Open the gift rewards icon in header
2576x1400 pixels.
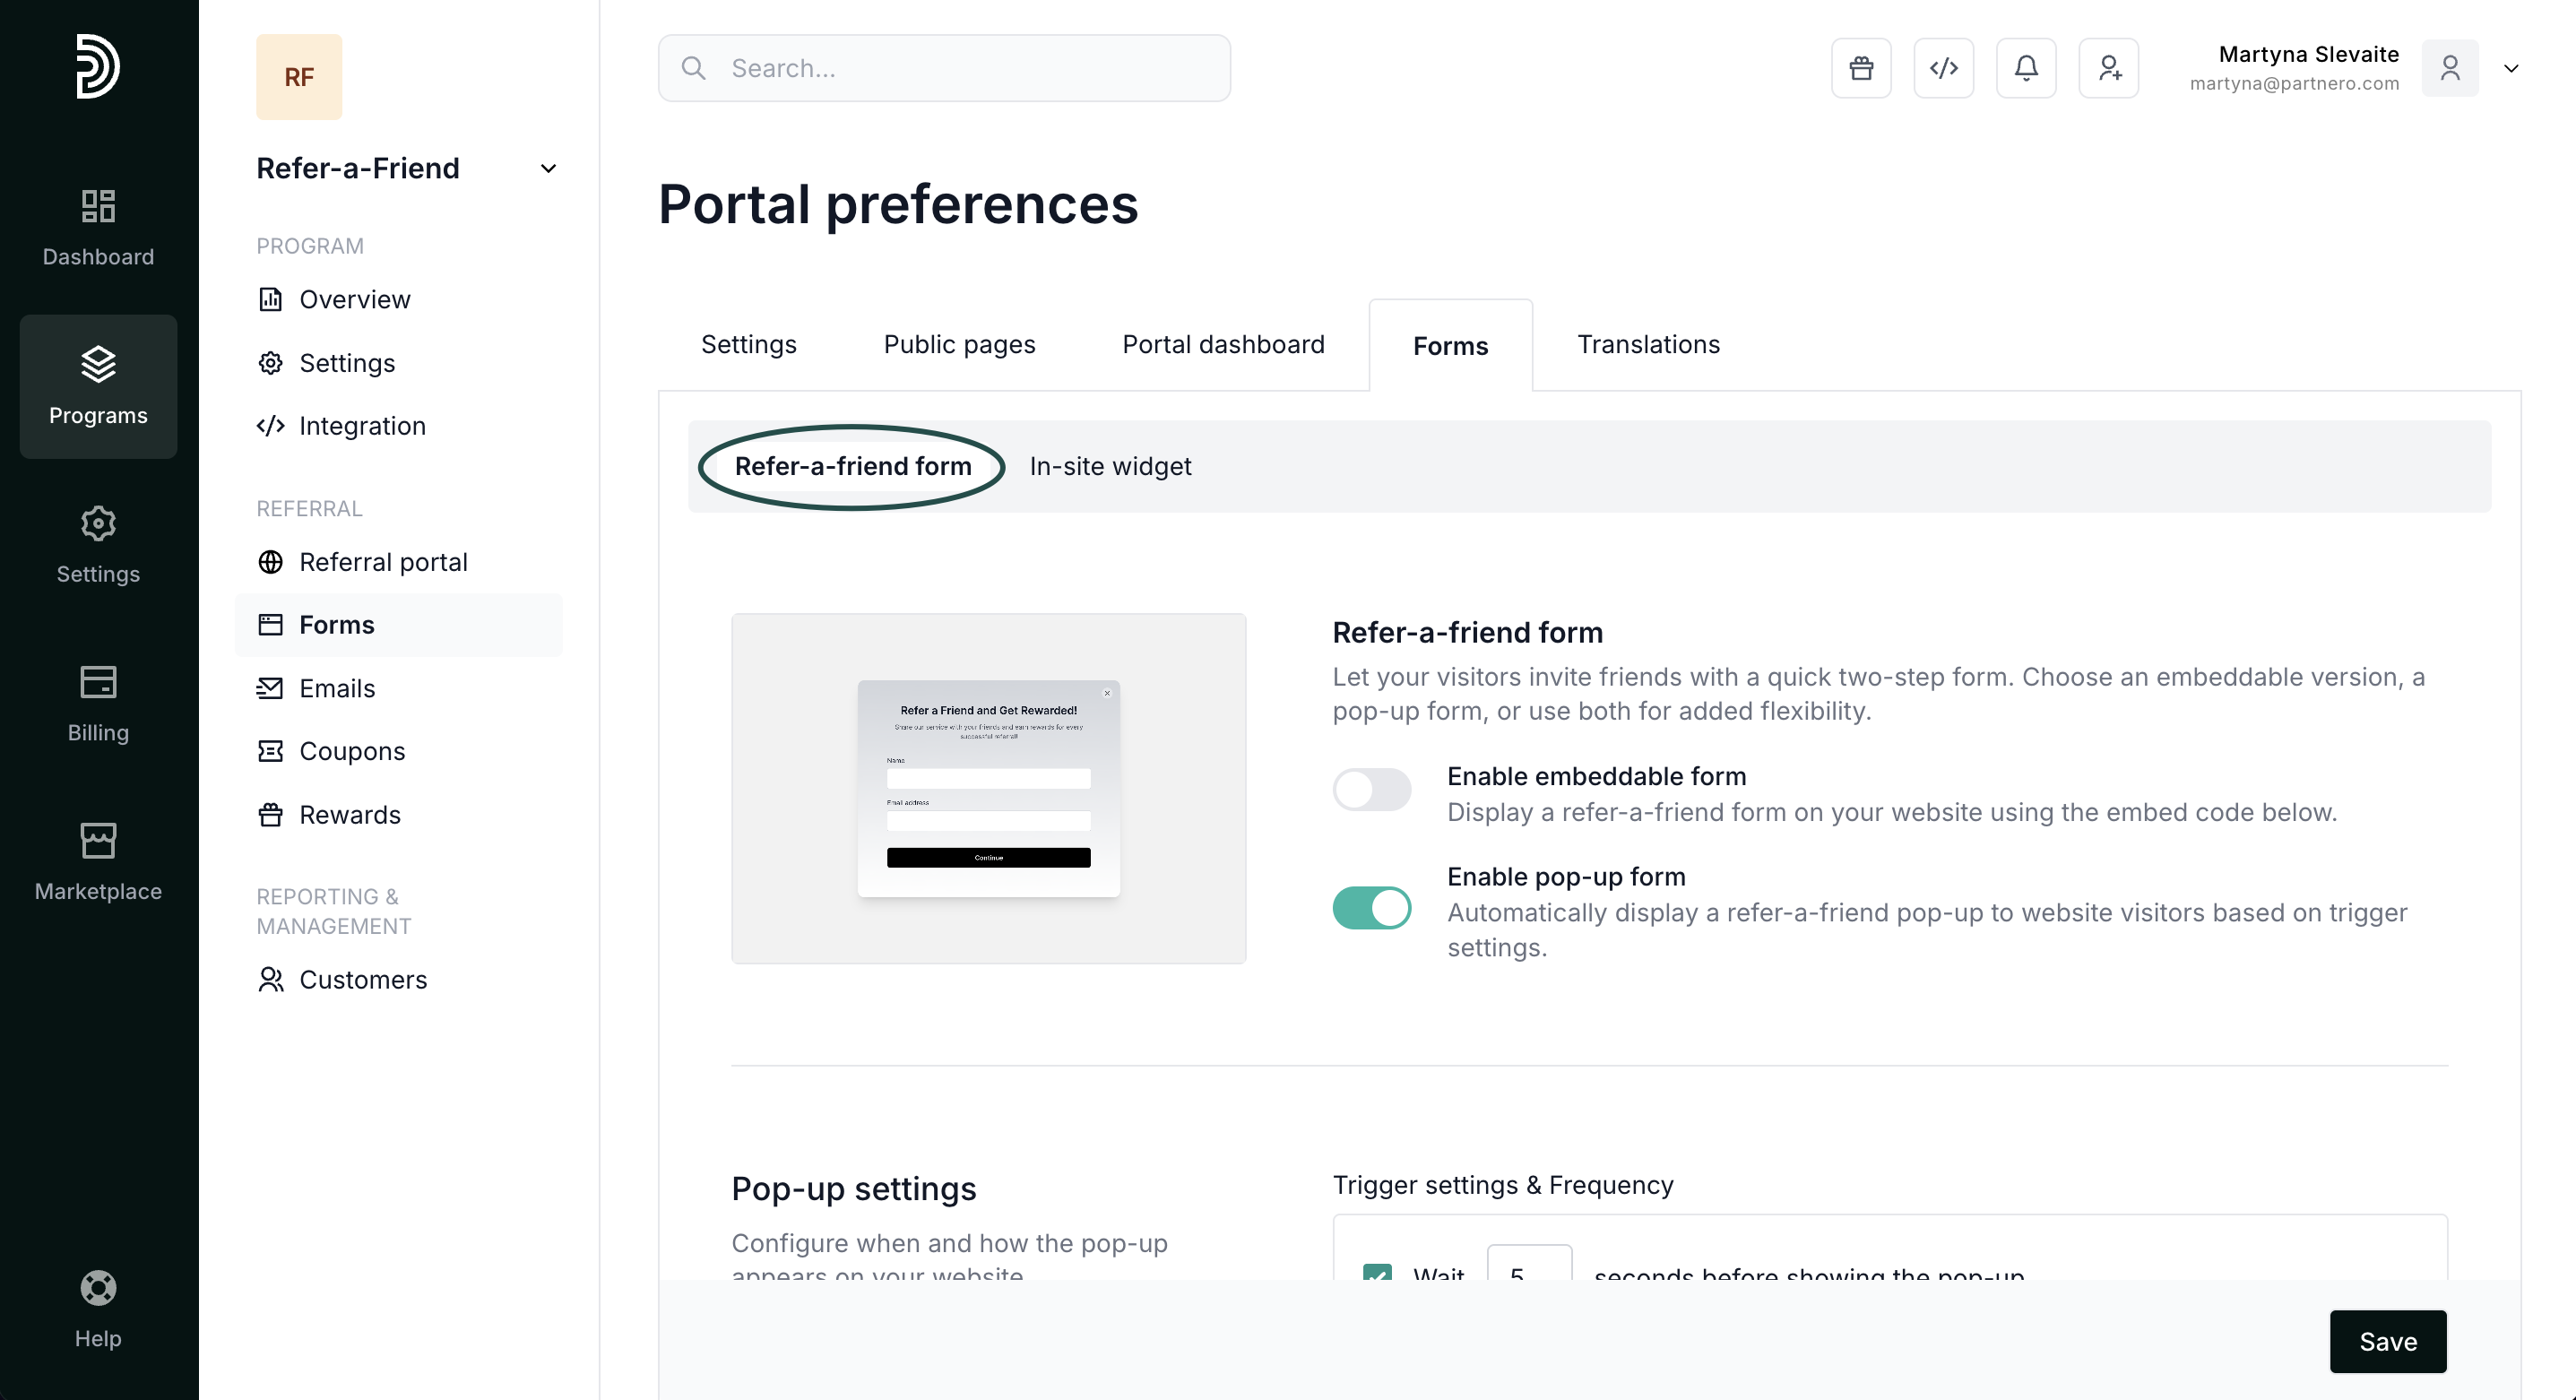[x=1861, y=68]
